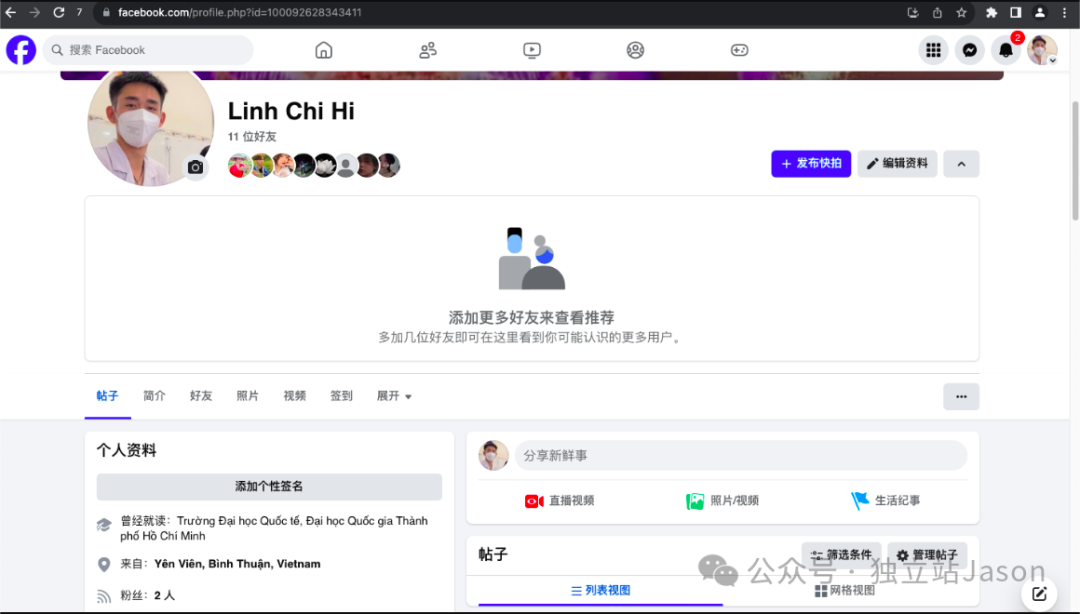Open the friends icon in top navigation
This screenshot has height=614, width=1080.
tap(427, 49)
